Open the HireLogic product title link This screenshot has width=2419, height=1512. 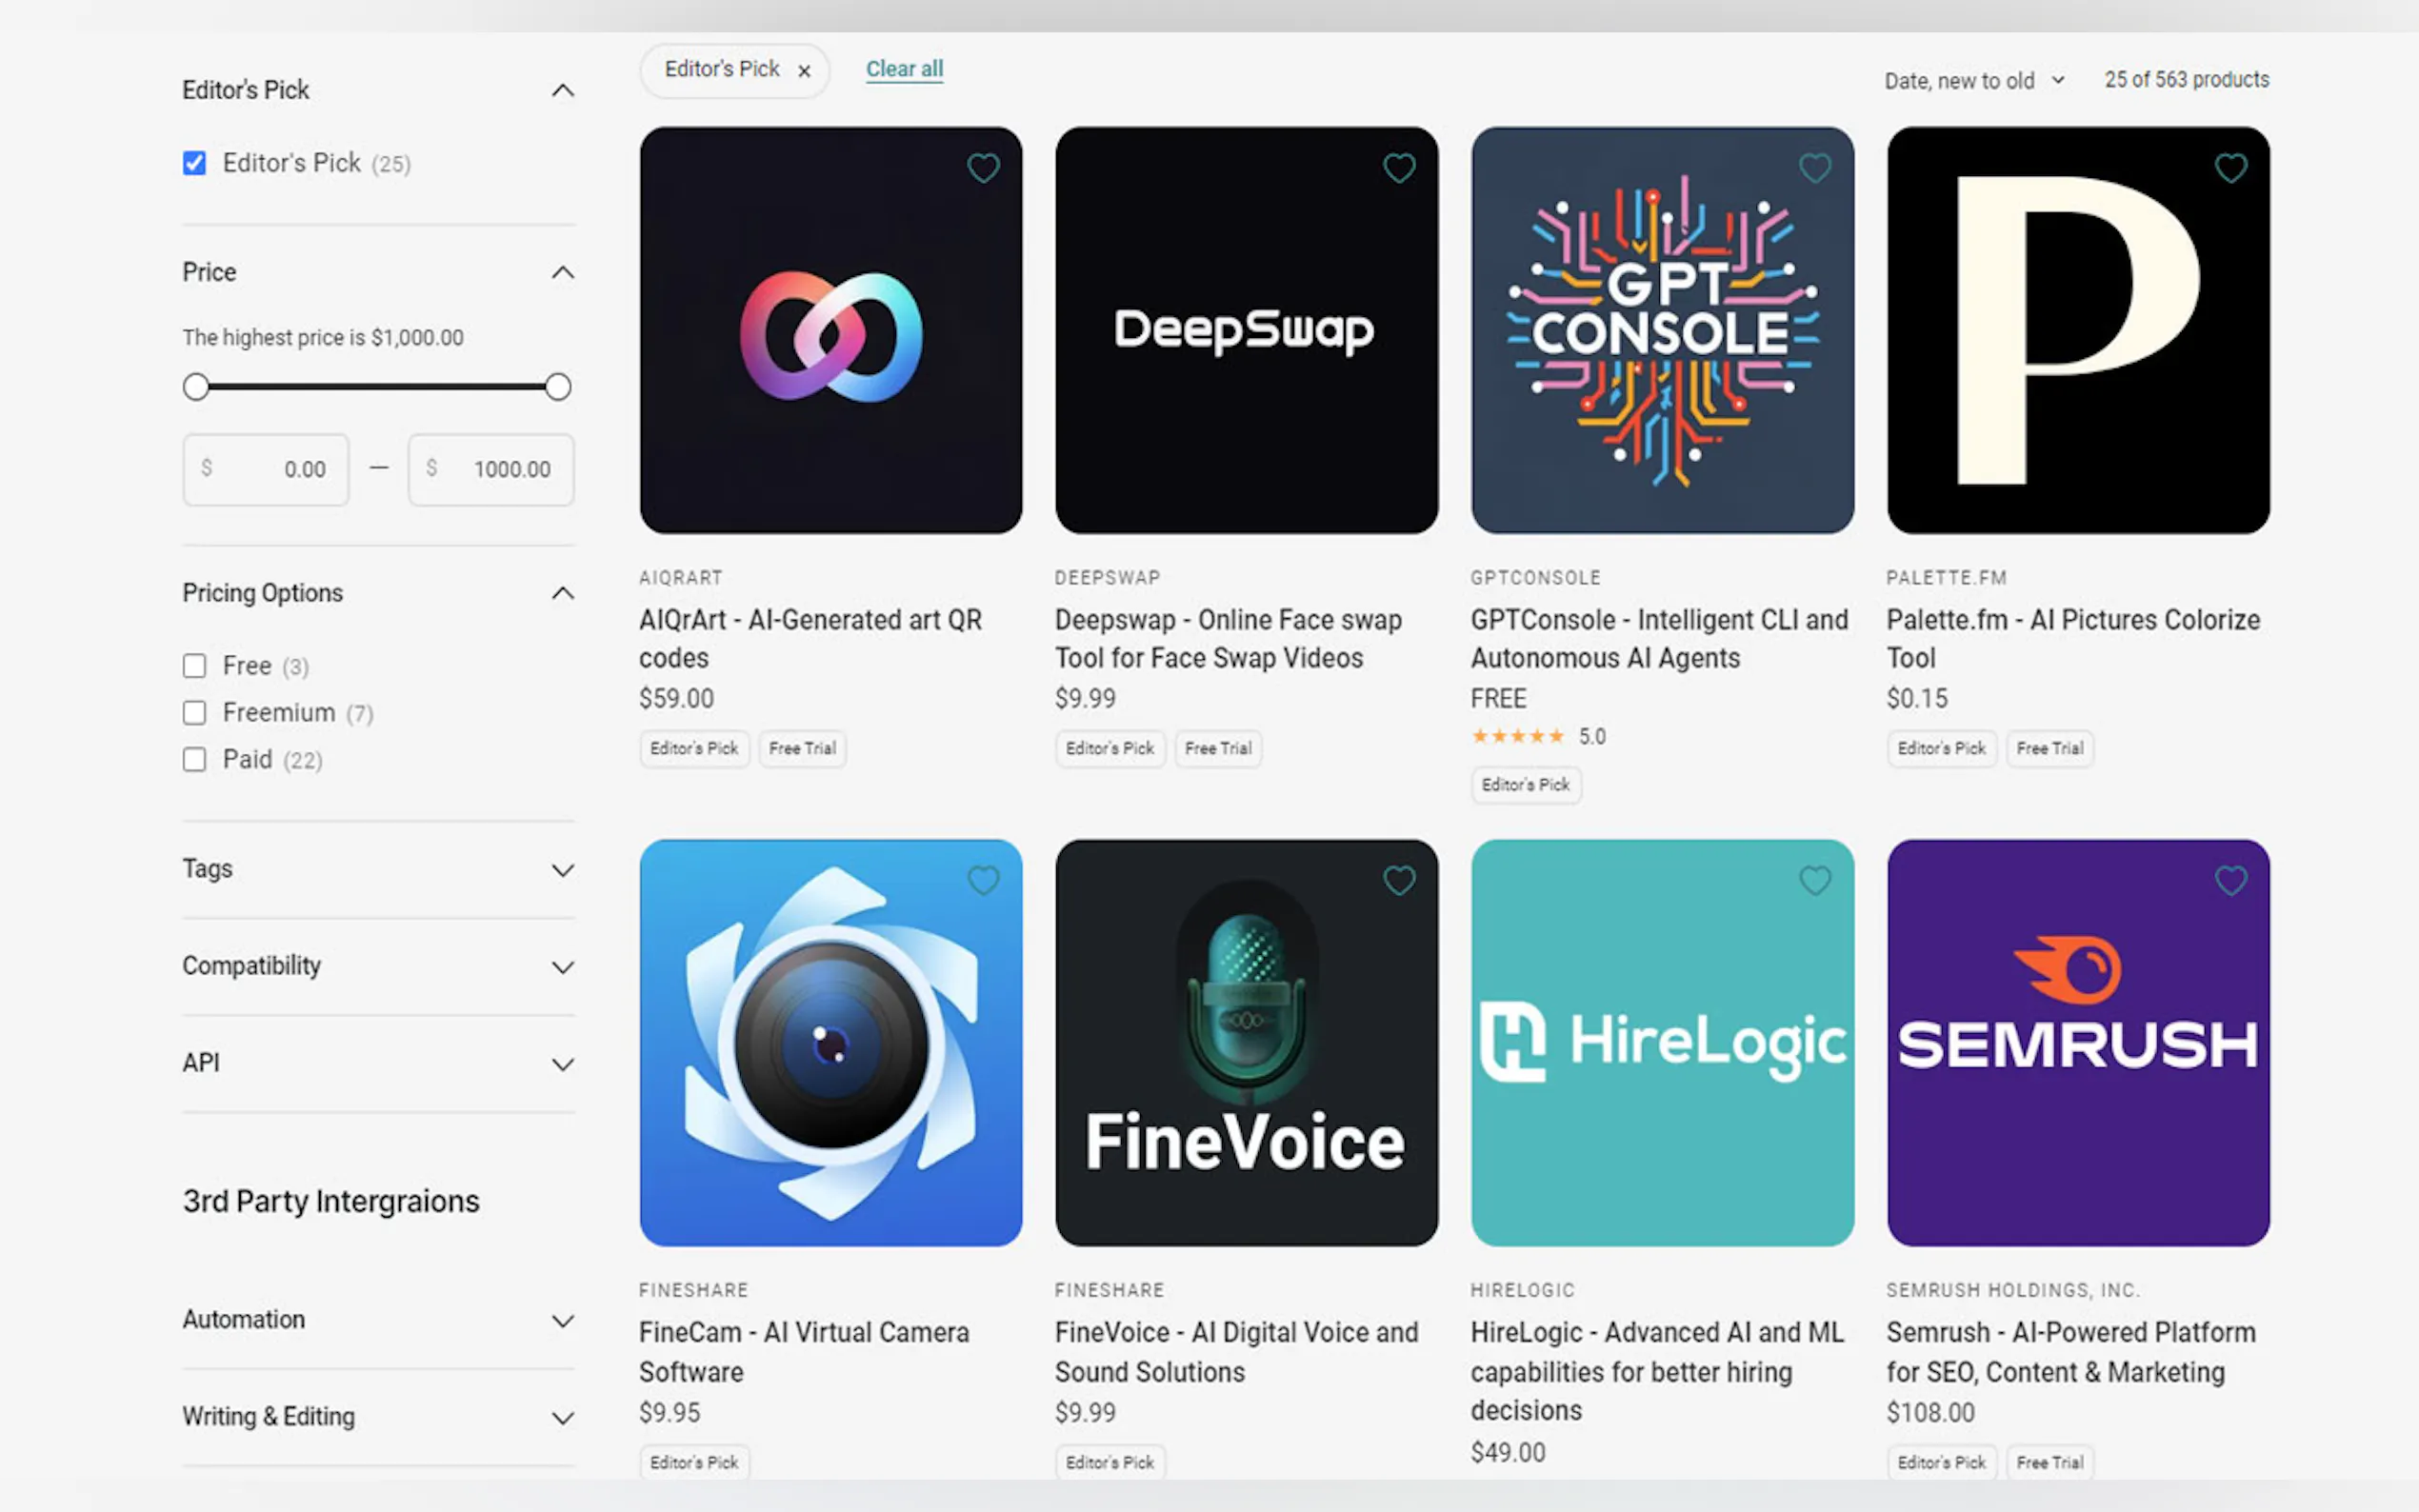click(1657, 1371)
